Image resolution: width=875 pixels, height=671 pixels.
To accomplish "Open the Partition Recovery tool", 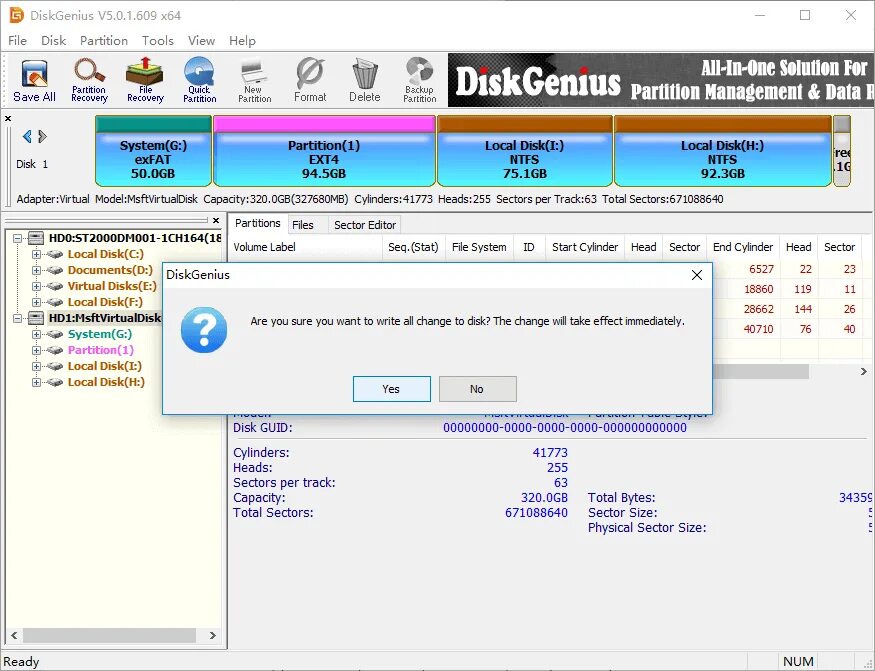I will click(89, 80).
